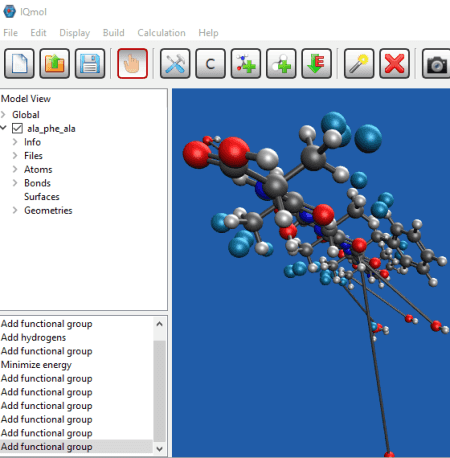Uncheck the ala_phe_ala molecule checkbox
This screenshot has width=450, height=458.
coord(17,128)
